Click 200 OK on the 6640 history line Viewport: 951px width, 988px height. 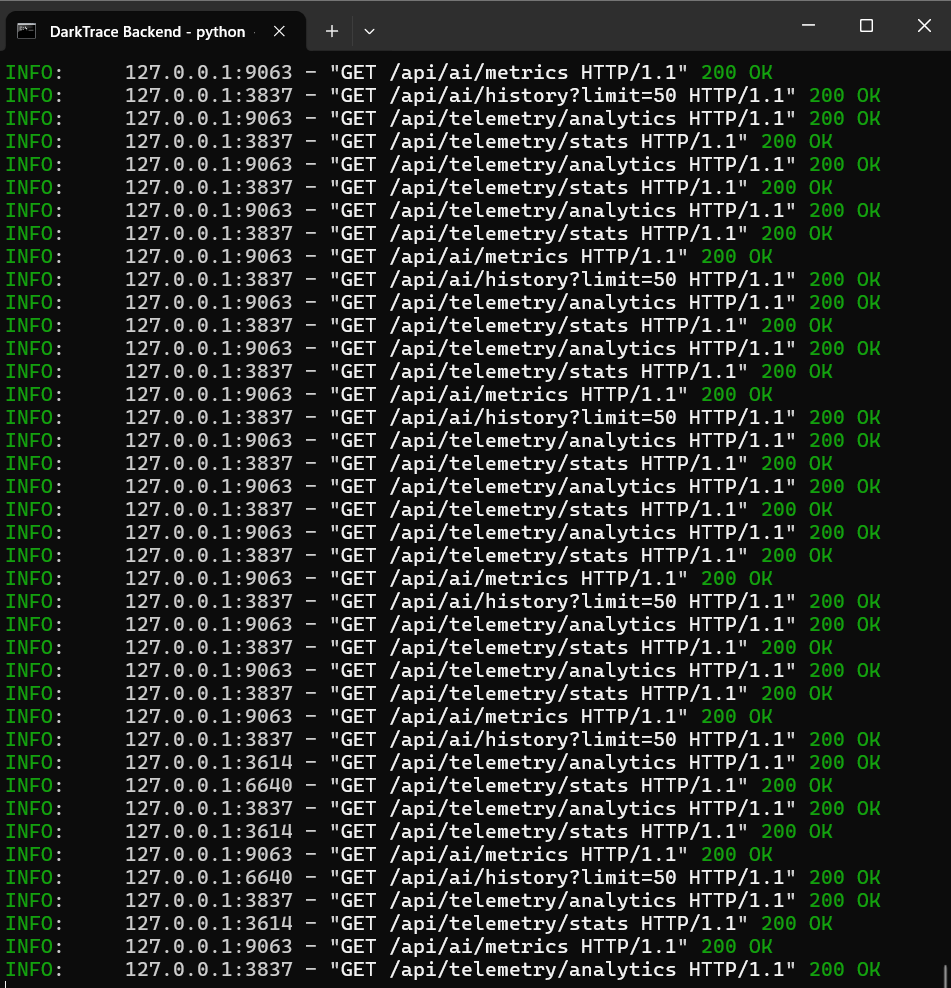tap(845, 878)
